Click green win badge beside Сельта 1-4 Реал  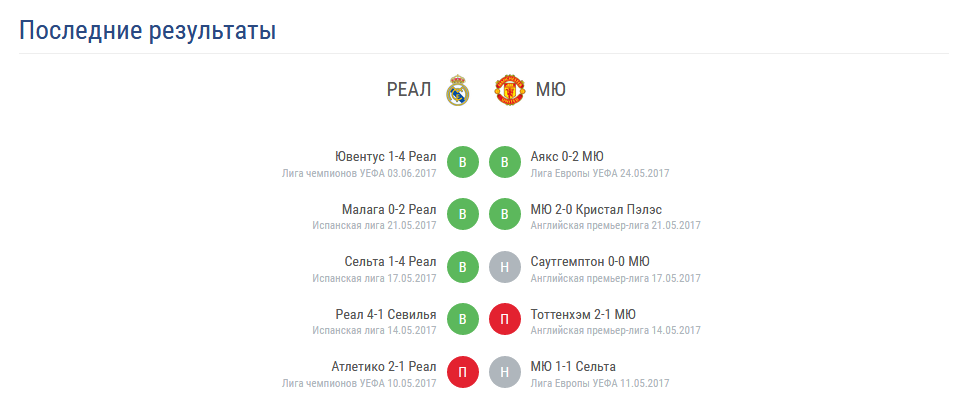[463, 268]
